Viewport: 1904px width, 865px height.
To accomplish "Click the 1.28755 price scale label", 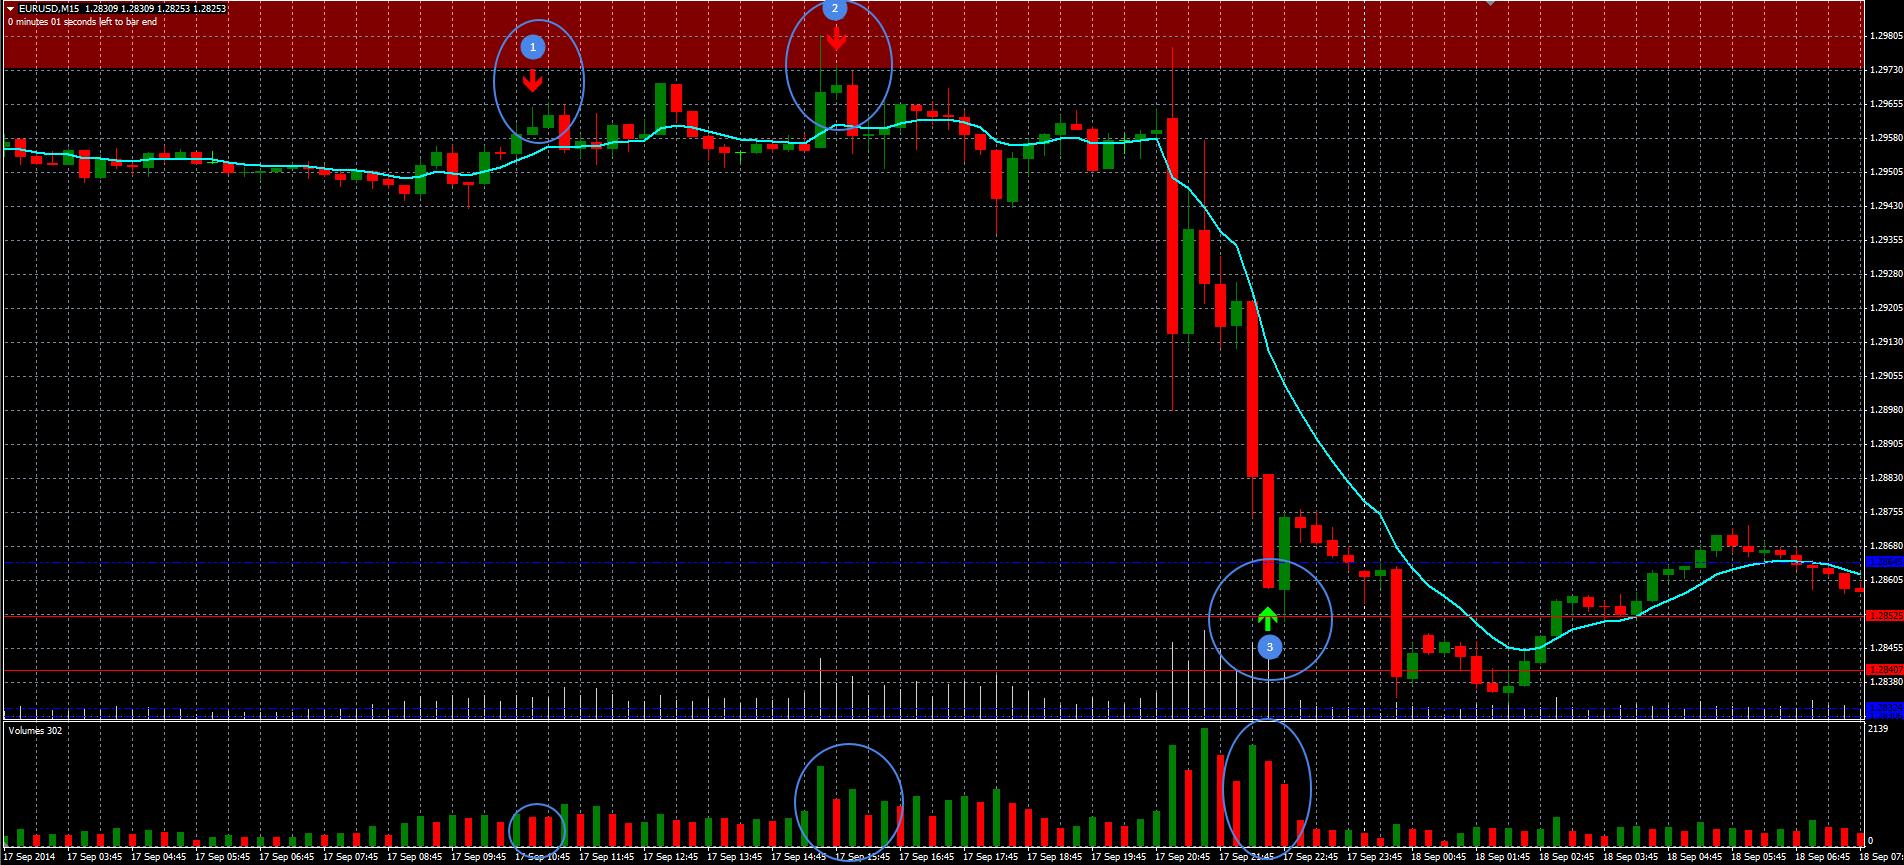I will (x=1884, y=512).
